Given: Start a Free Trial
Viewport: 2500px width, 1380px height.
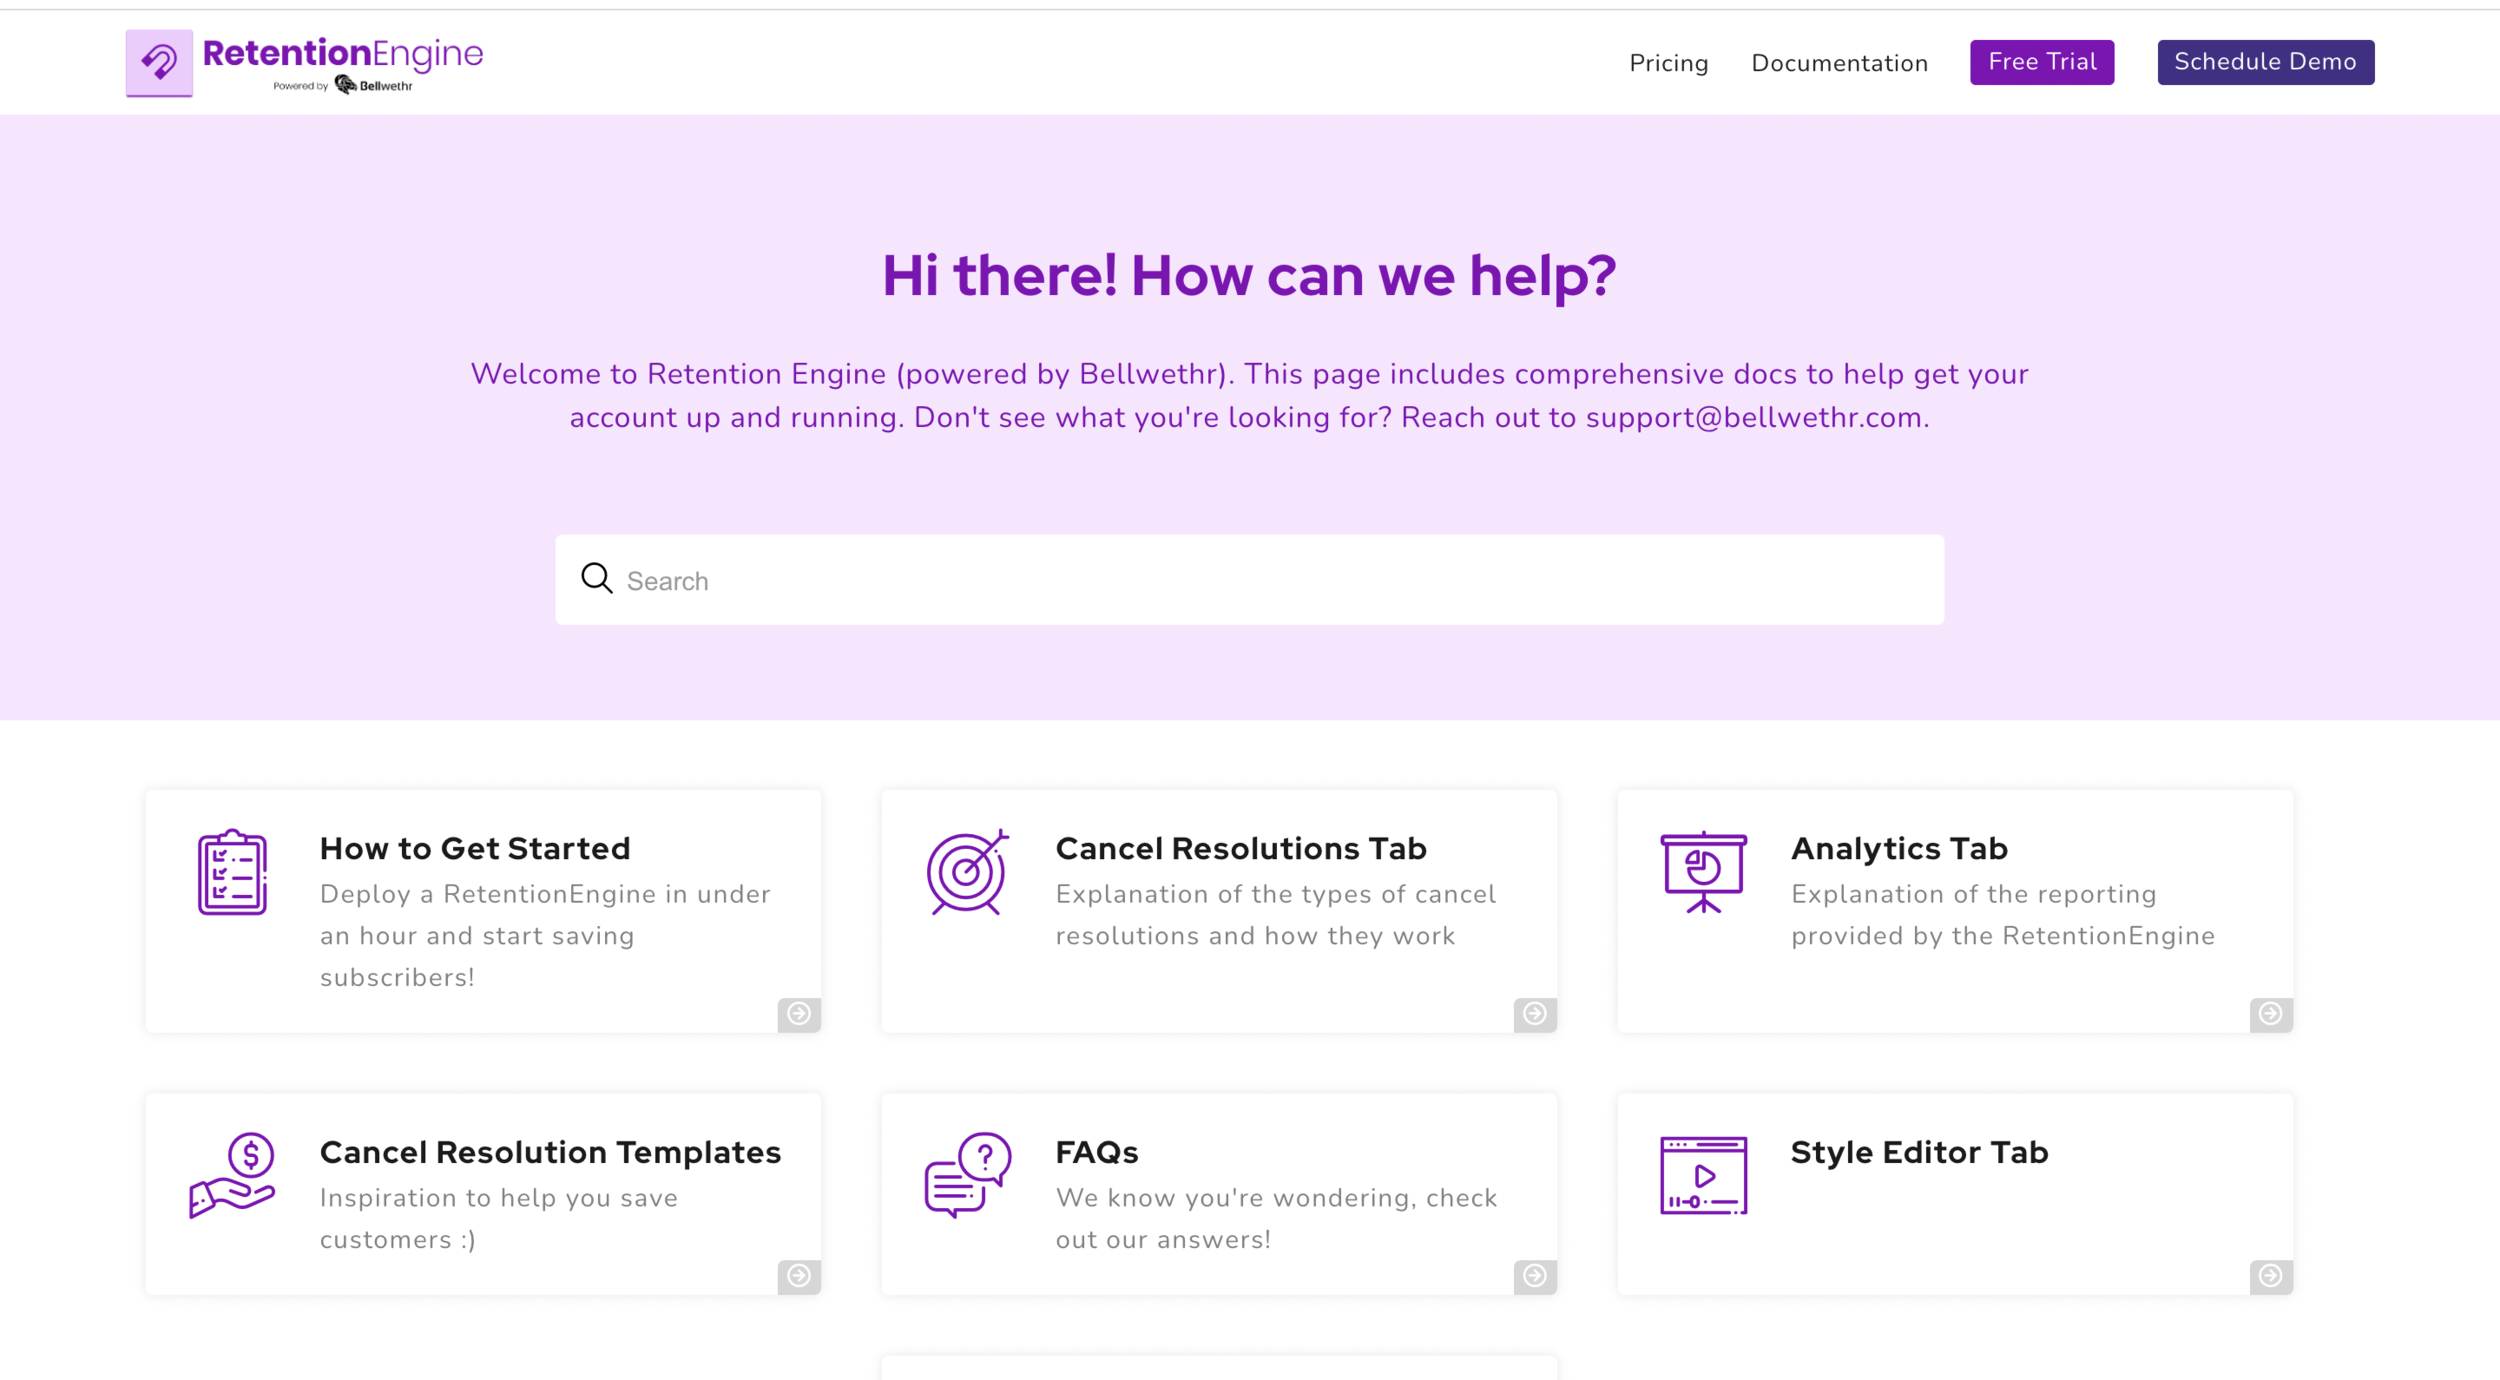Looking at the screenshot, I should point(2042,62).
